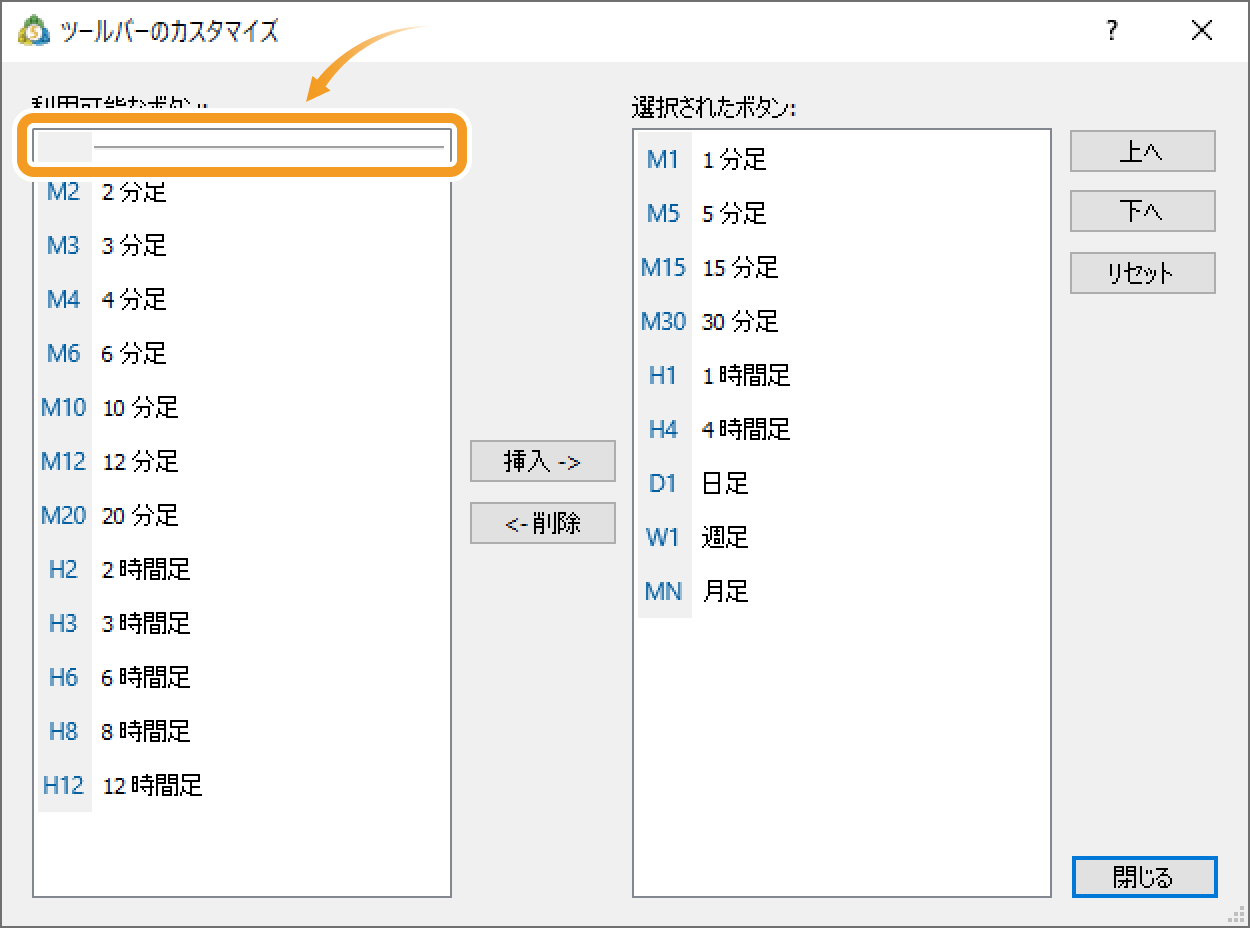The width and height of the screenshot is (1250, 928).
Task: Select the 30 分足 label in selected buttons
Action: [740, 321]
